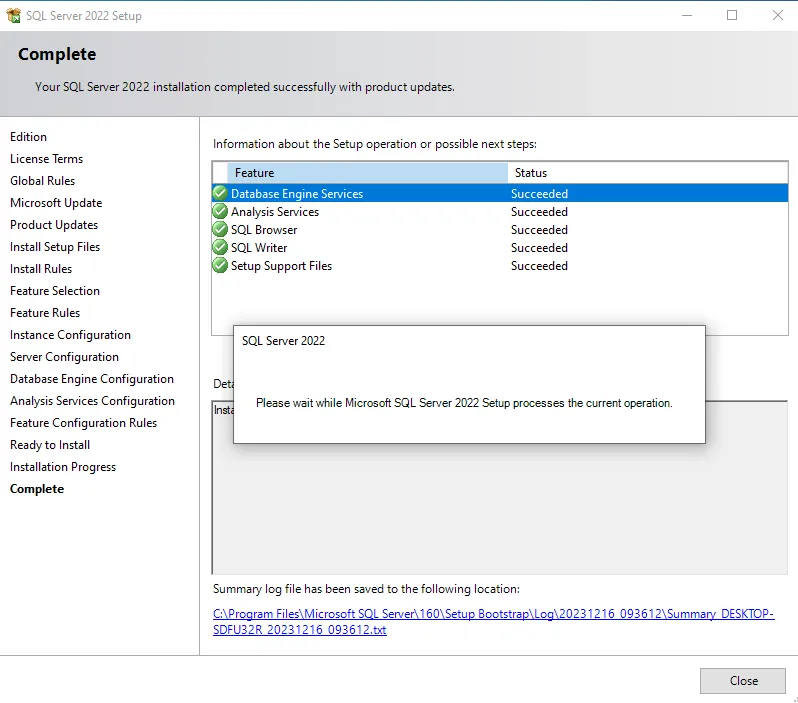
Task: Click Succeeded status for Analysis Services
Action: click(539, 212)
